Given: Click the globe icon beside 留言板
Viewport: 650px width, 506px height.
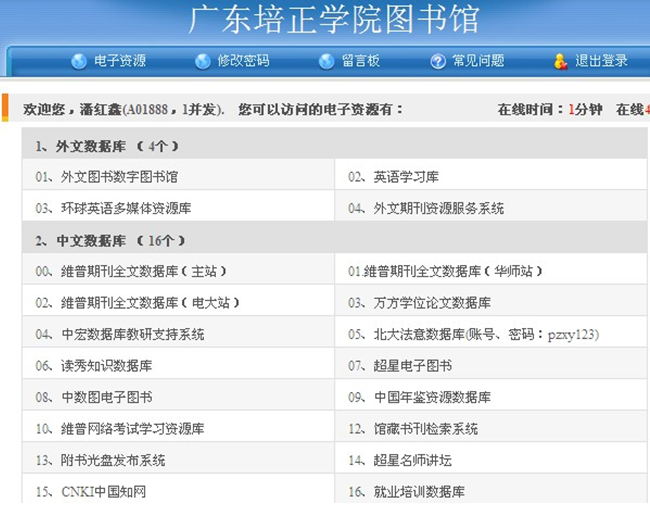Looking at the screenshot, I should [326, 61].
